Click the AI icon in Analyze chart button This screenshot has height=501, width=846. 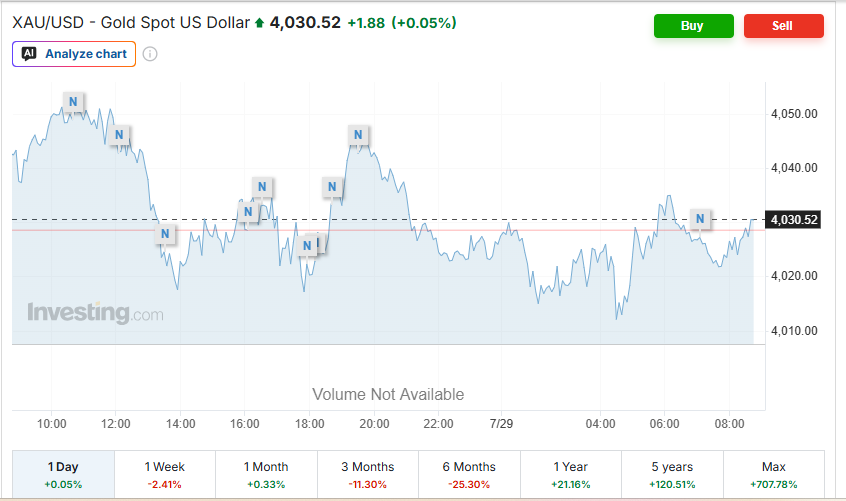(29, 53)
